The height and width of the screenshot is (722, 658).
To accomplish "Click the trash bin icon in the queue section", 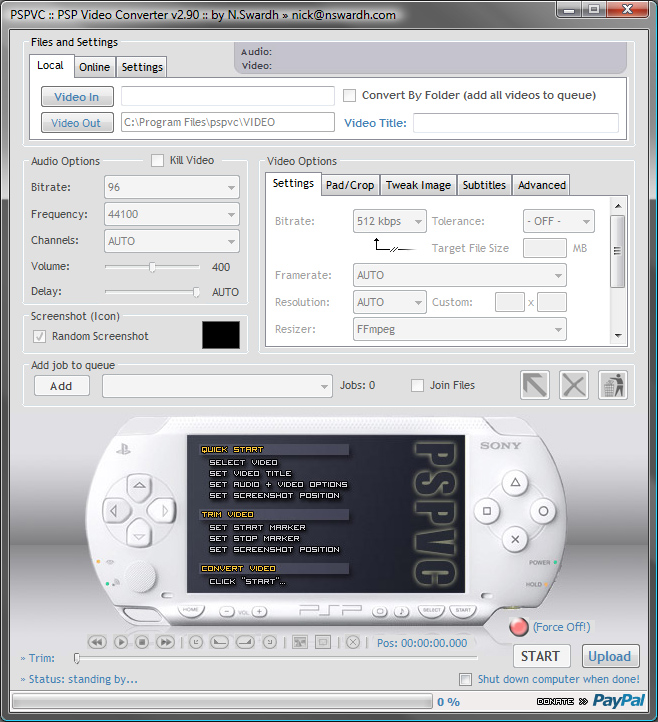I will tap(612, 385).
